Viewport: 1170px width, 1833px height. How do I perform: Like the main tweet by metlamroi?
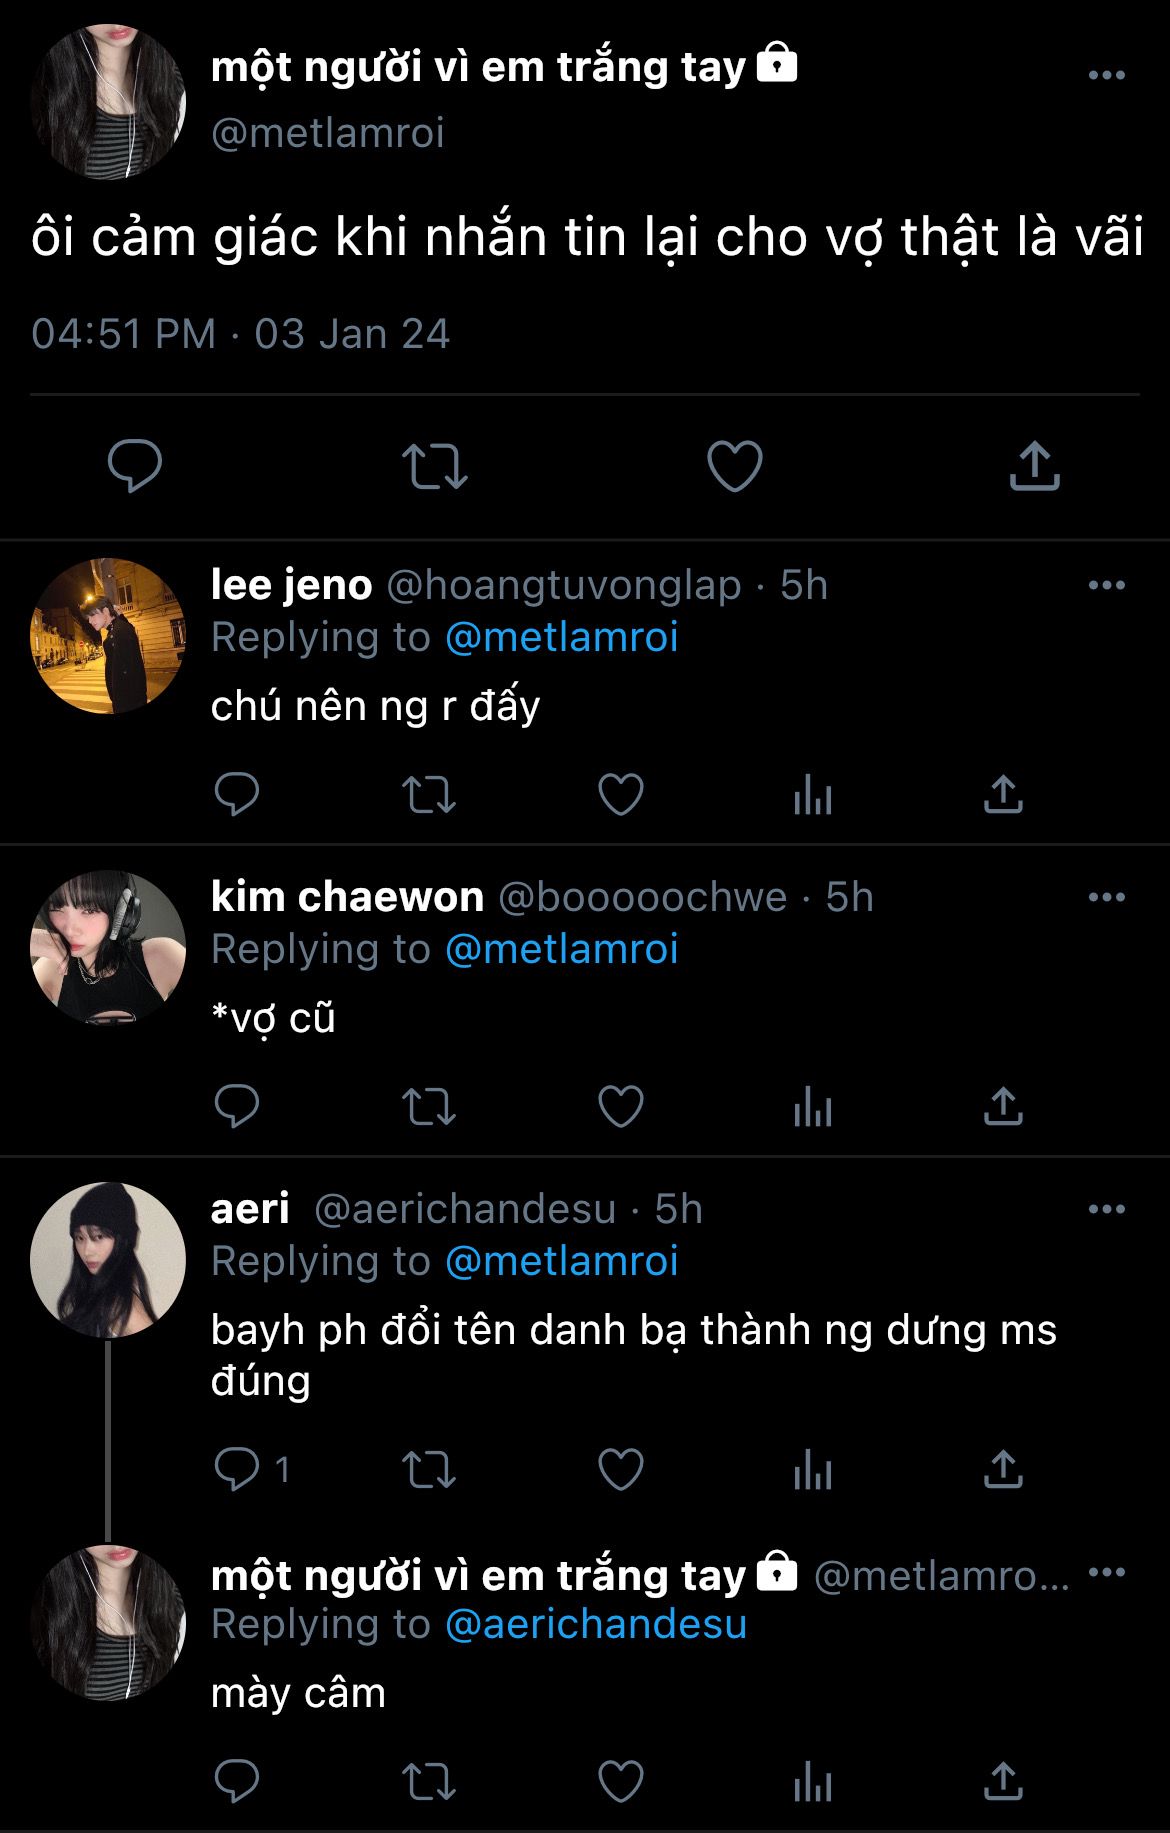coord(735,467)
